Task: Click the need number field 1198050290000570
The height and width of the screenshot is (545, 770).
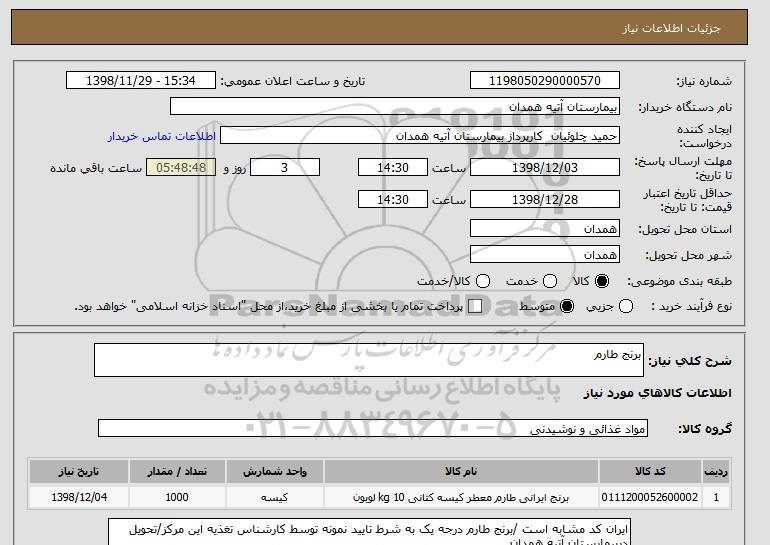Action: point(545,81)
